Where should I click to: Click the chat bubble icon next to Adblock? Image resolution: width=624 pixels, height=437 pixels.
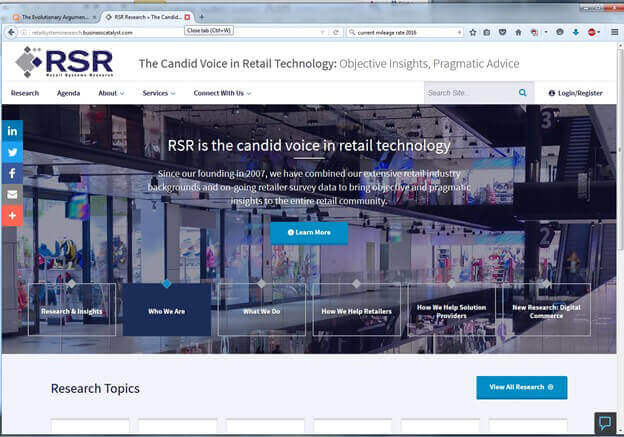560,32
